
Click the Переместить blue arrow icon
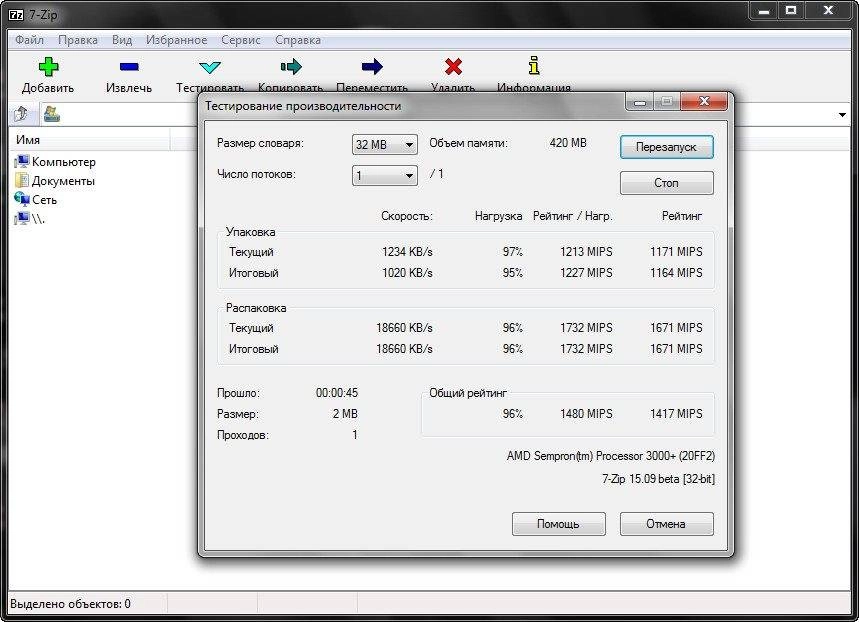372,67
